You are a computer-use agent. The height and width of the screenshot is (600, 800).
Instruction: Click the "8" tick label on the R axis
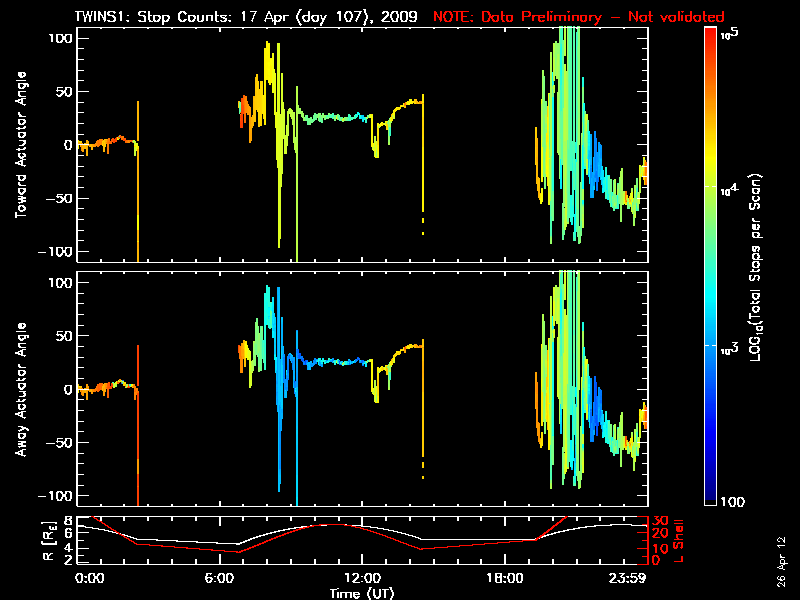69,521
